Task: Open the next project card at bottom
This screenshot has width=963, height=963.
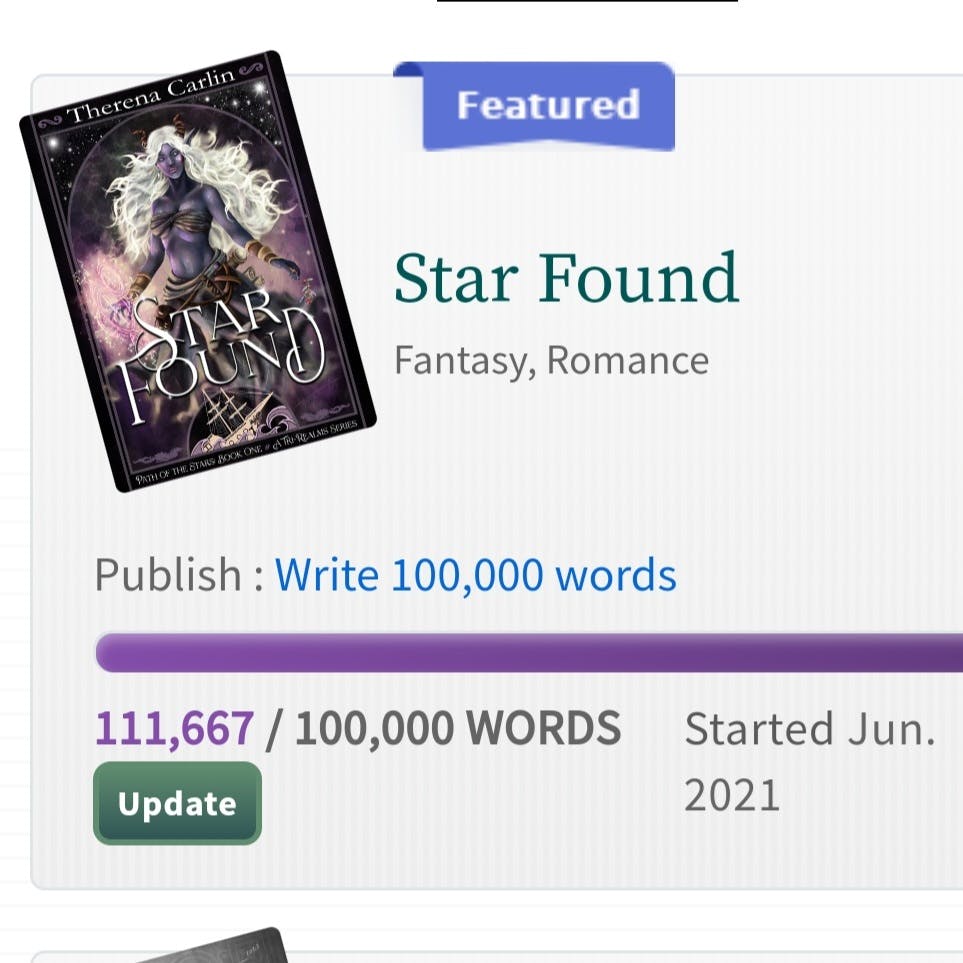Action: click(600, 955)
